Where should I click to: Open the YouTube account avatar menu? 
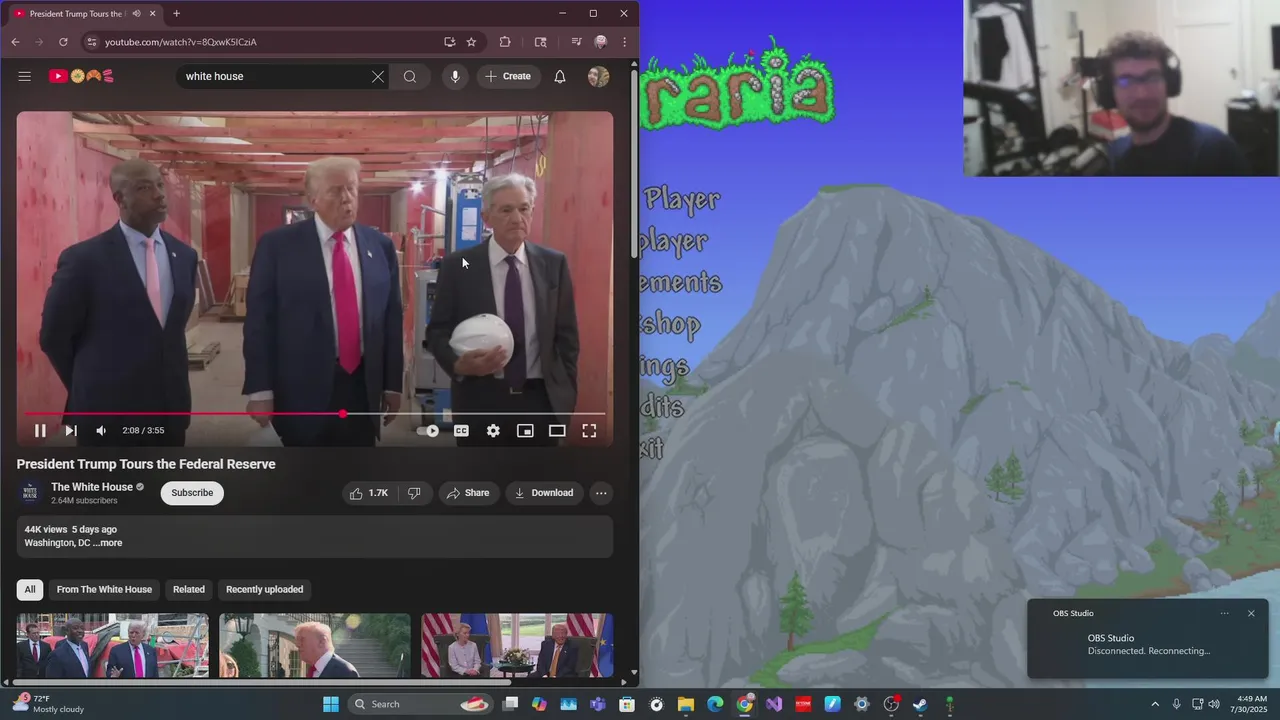click(598, 76)
